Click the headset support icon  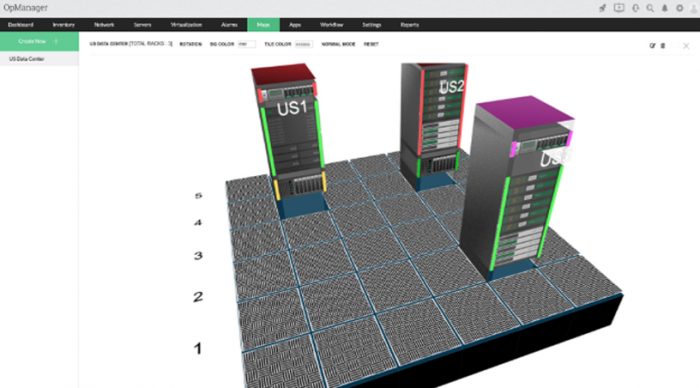[x=635, y=8]
